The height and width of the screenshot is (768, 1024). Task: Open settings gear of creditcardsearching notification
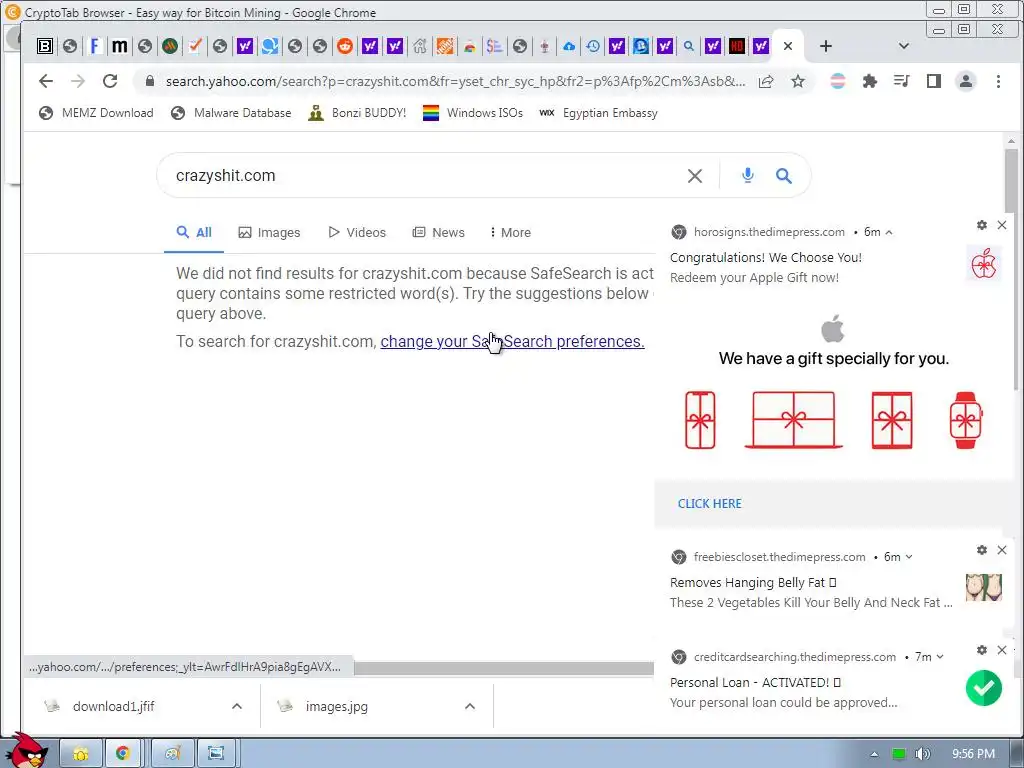(982, 650)
